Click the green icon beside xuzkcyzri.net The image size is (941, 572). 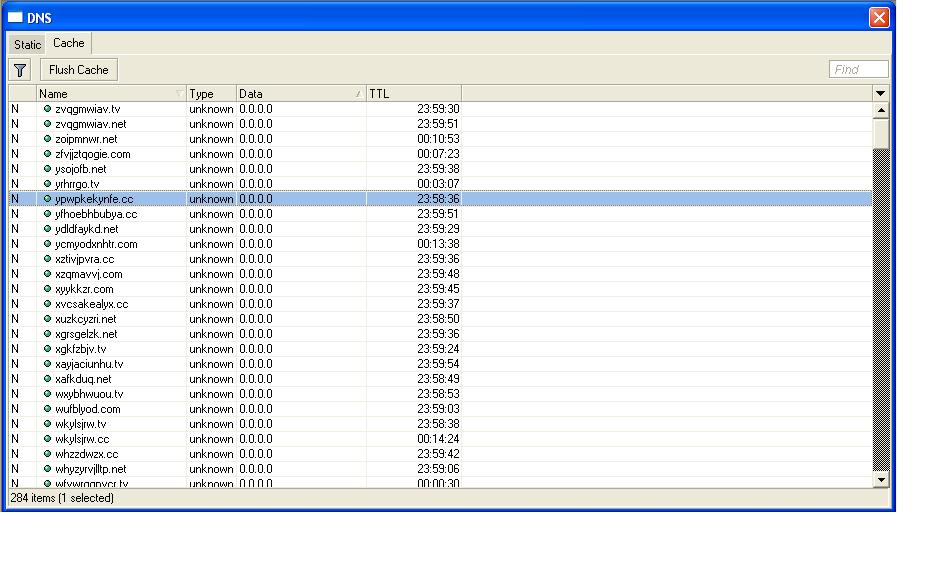(x=47, y=319)
